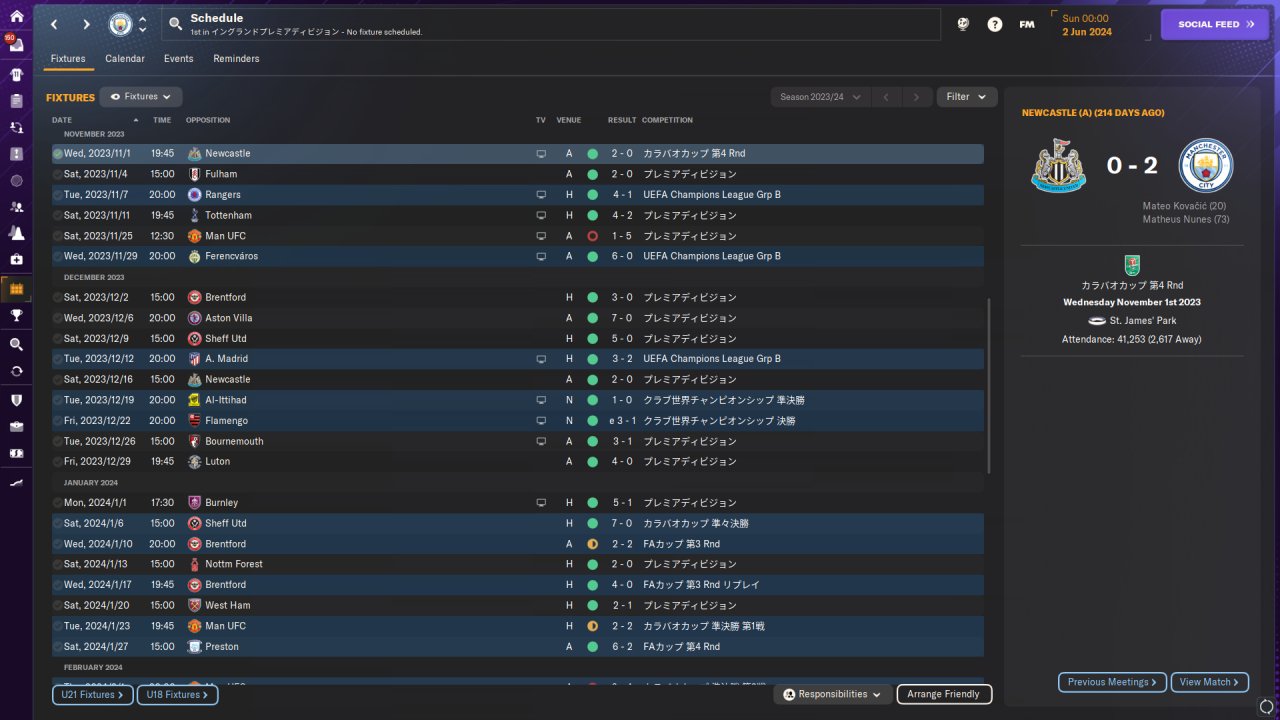Open Previous Meetings
The width and height of the screenshot is (1280, 720).
click(x=1112, y=682)
